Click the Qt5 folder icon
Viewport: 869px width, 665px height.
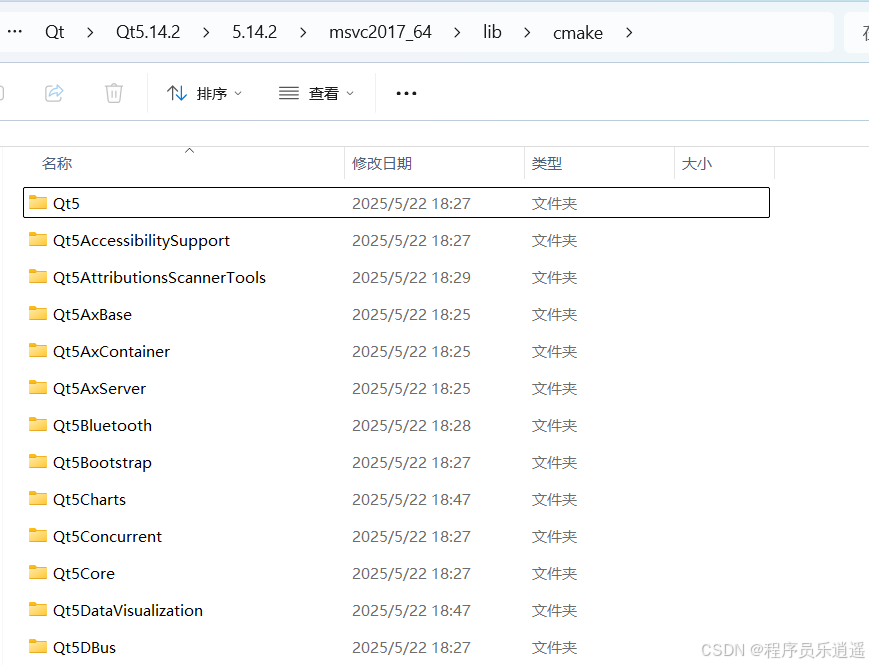[x=38, y=202]
